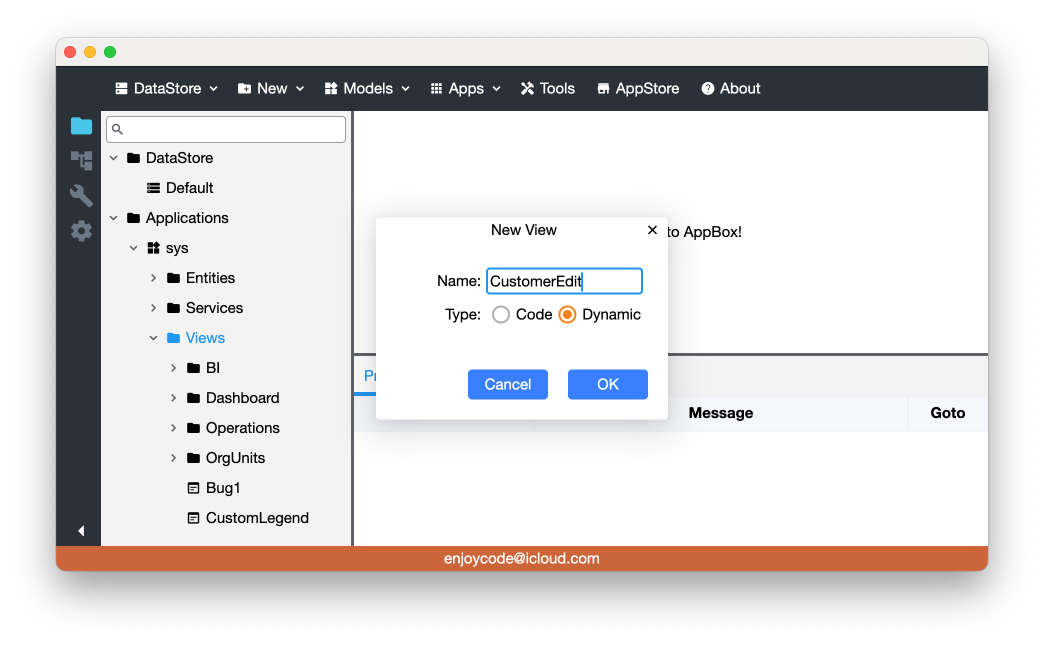Collapse the DataStore tree node chevron
The image size is (1044, 645).
114,158
